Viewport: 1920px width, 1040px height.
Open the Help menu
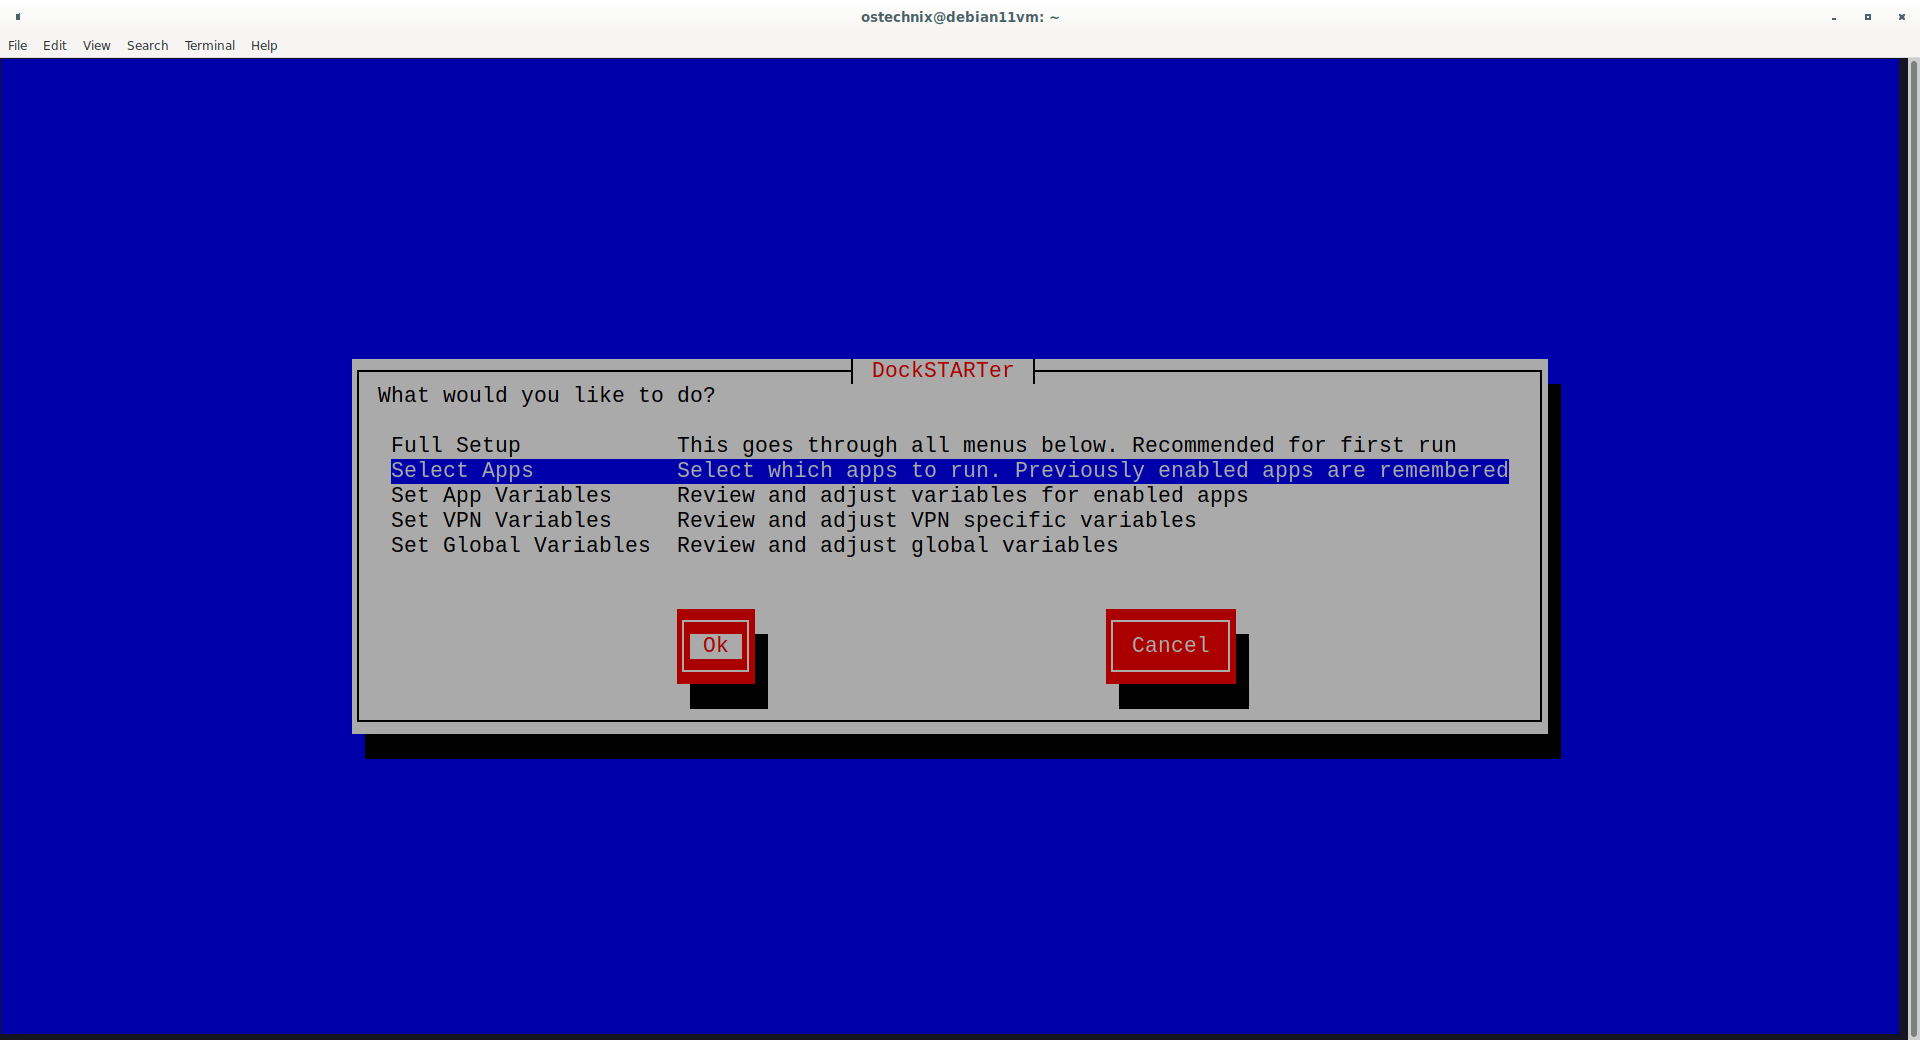[264, 46]
